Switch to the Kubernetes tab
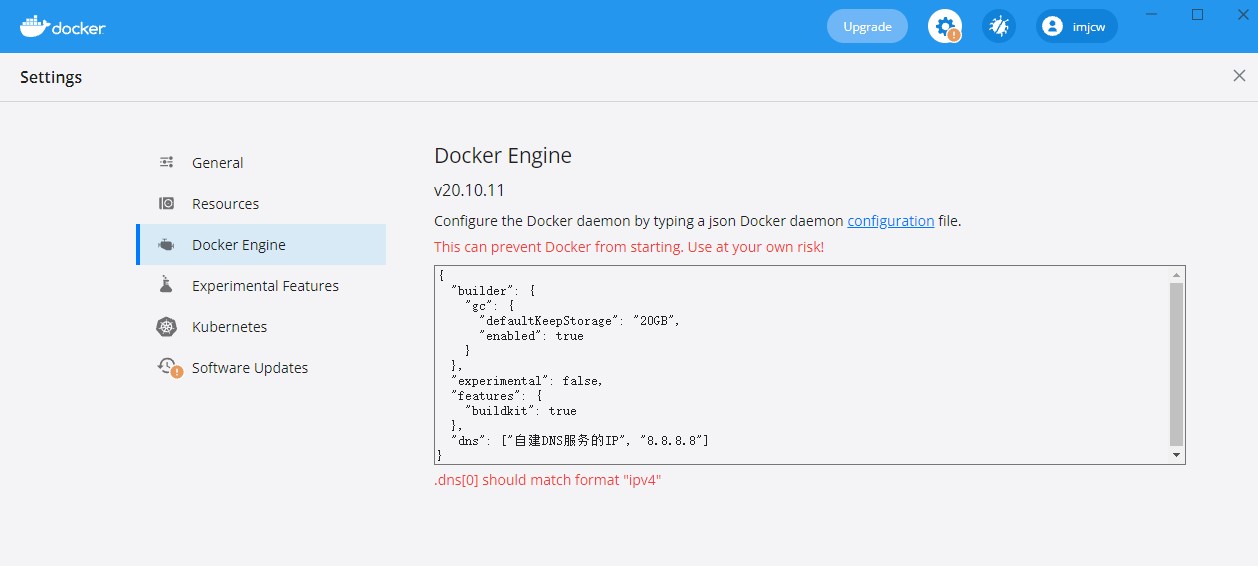This screenshot has width=1258, height=566. click(261, 327)
